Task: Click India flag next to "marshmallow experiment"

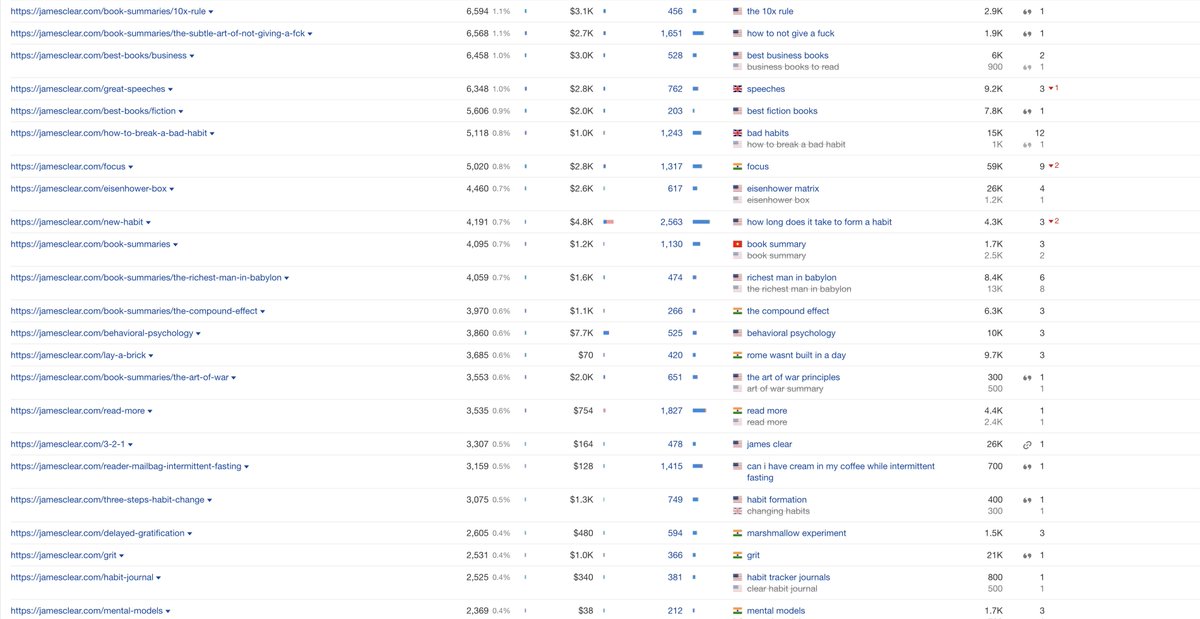Action: coord(737,533)
